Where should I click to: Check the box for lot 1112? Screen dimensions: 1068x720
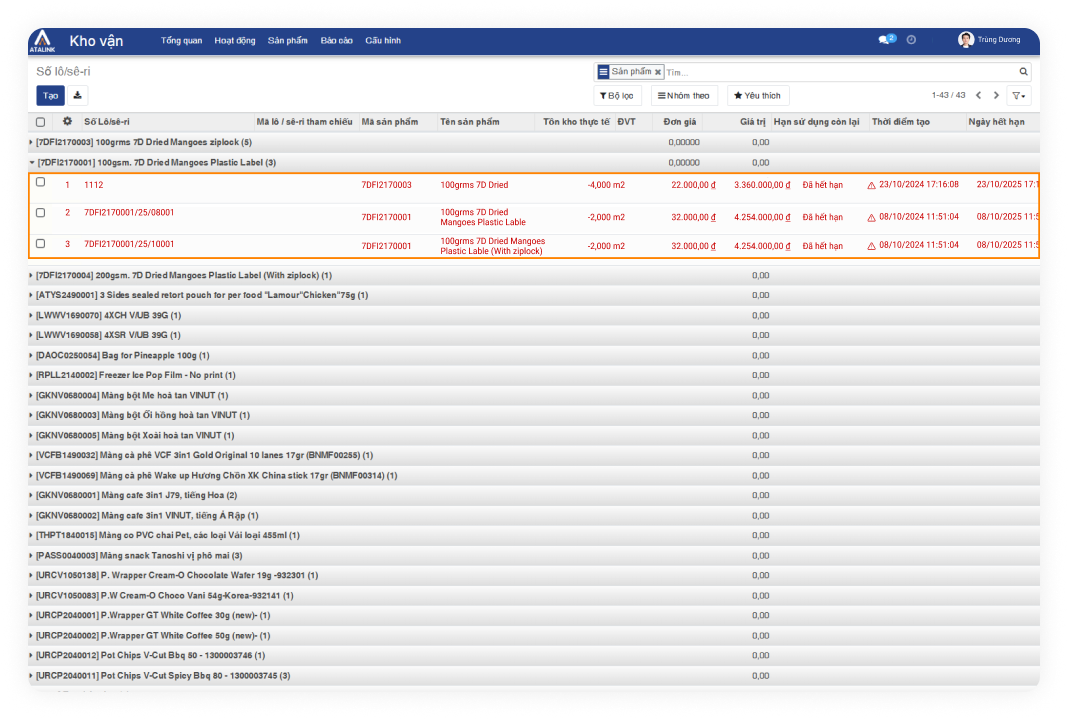tap(41, 182)
